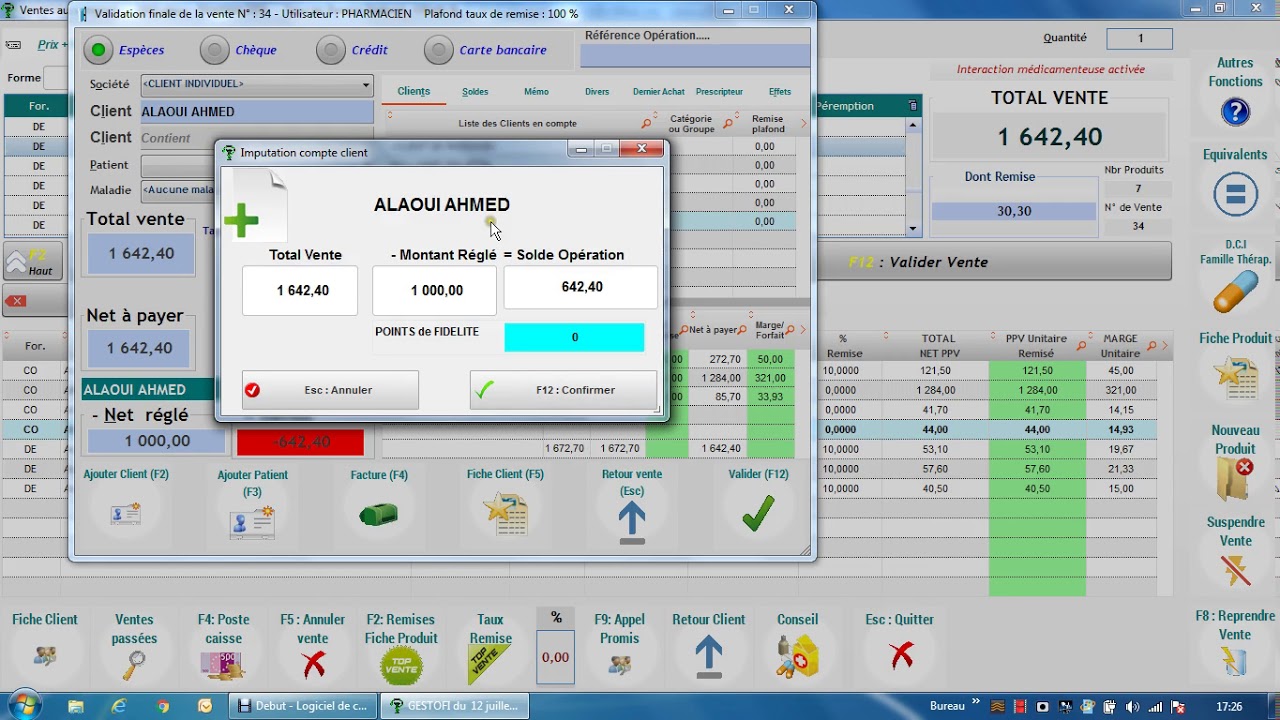Viewport: 1280px width, 720px height.
Task: Click the Montant Réglé amount field
Action: pos(435,291)
